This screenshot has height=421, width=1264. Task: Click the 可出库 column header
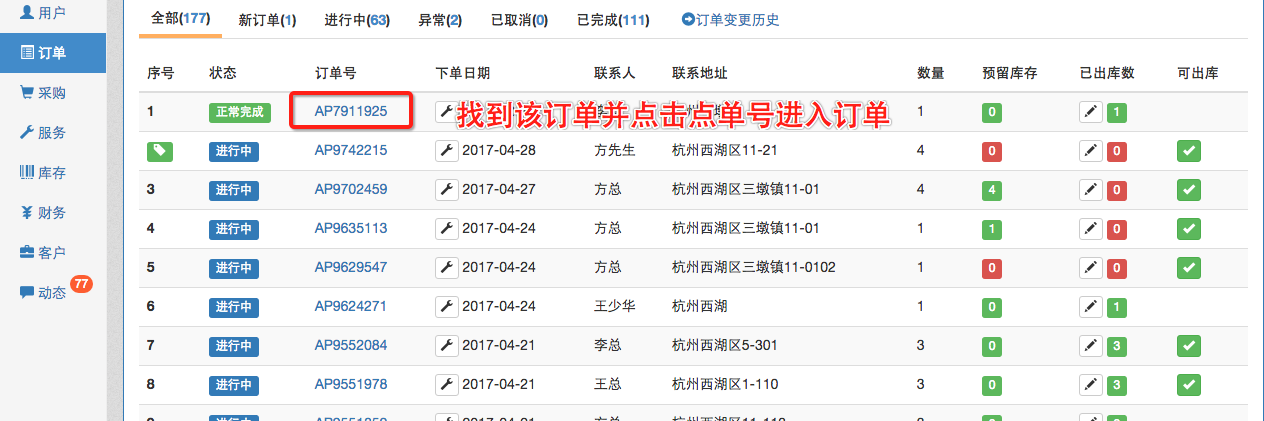[1198, 73]
